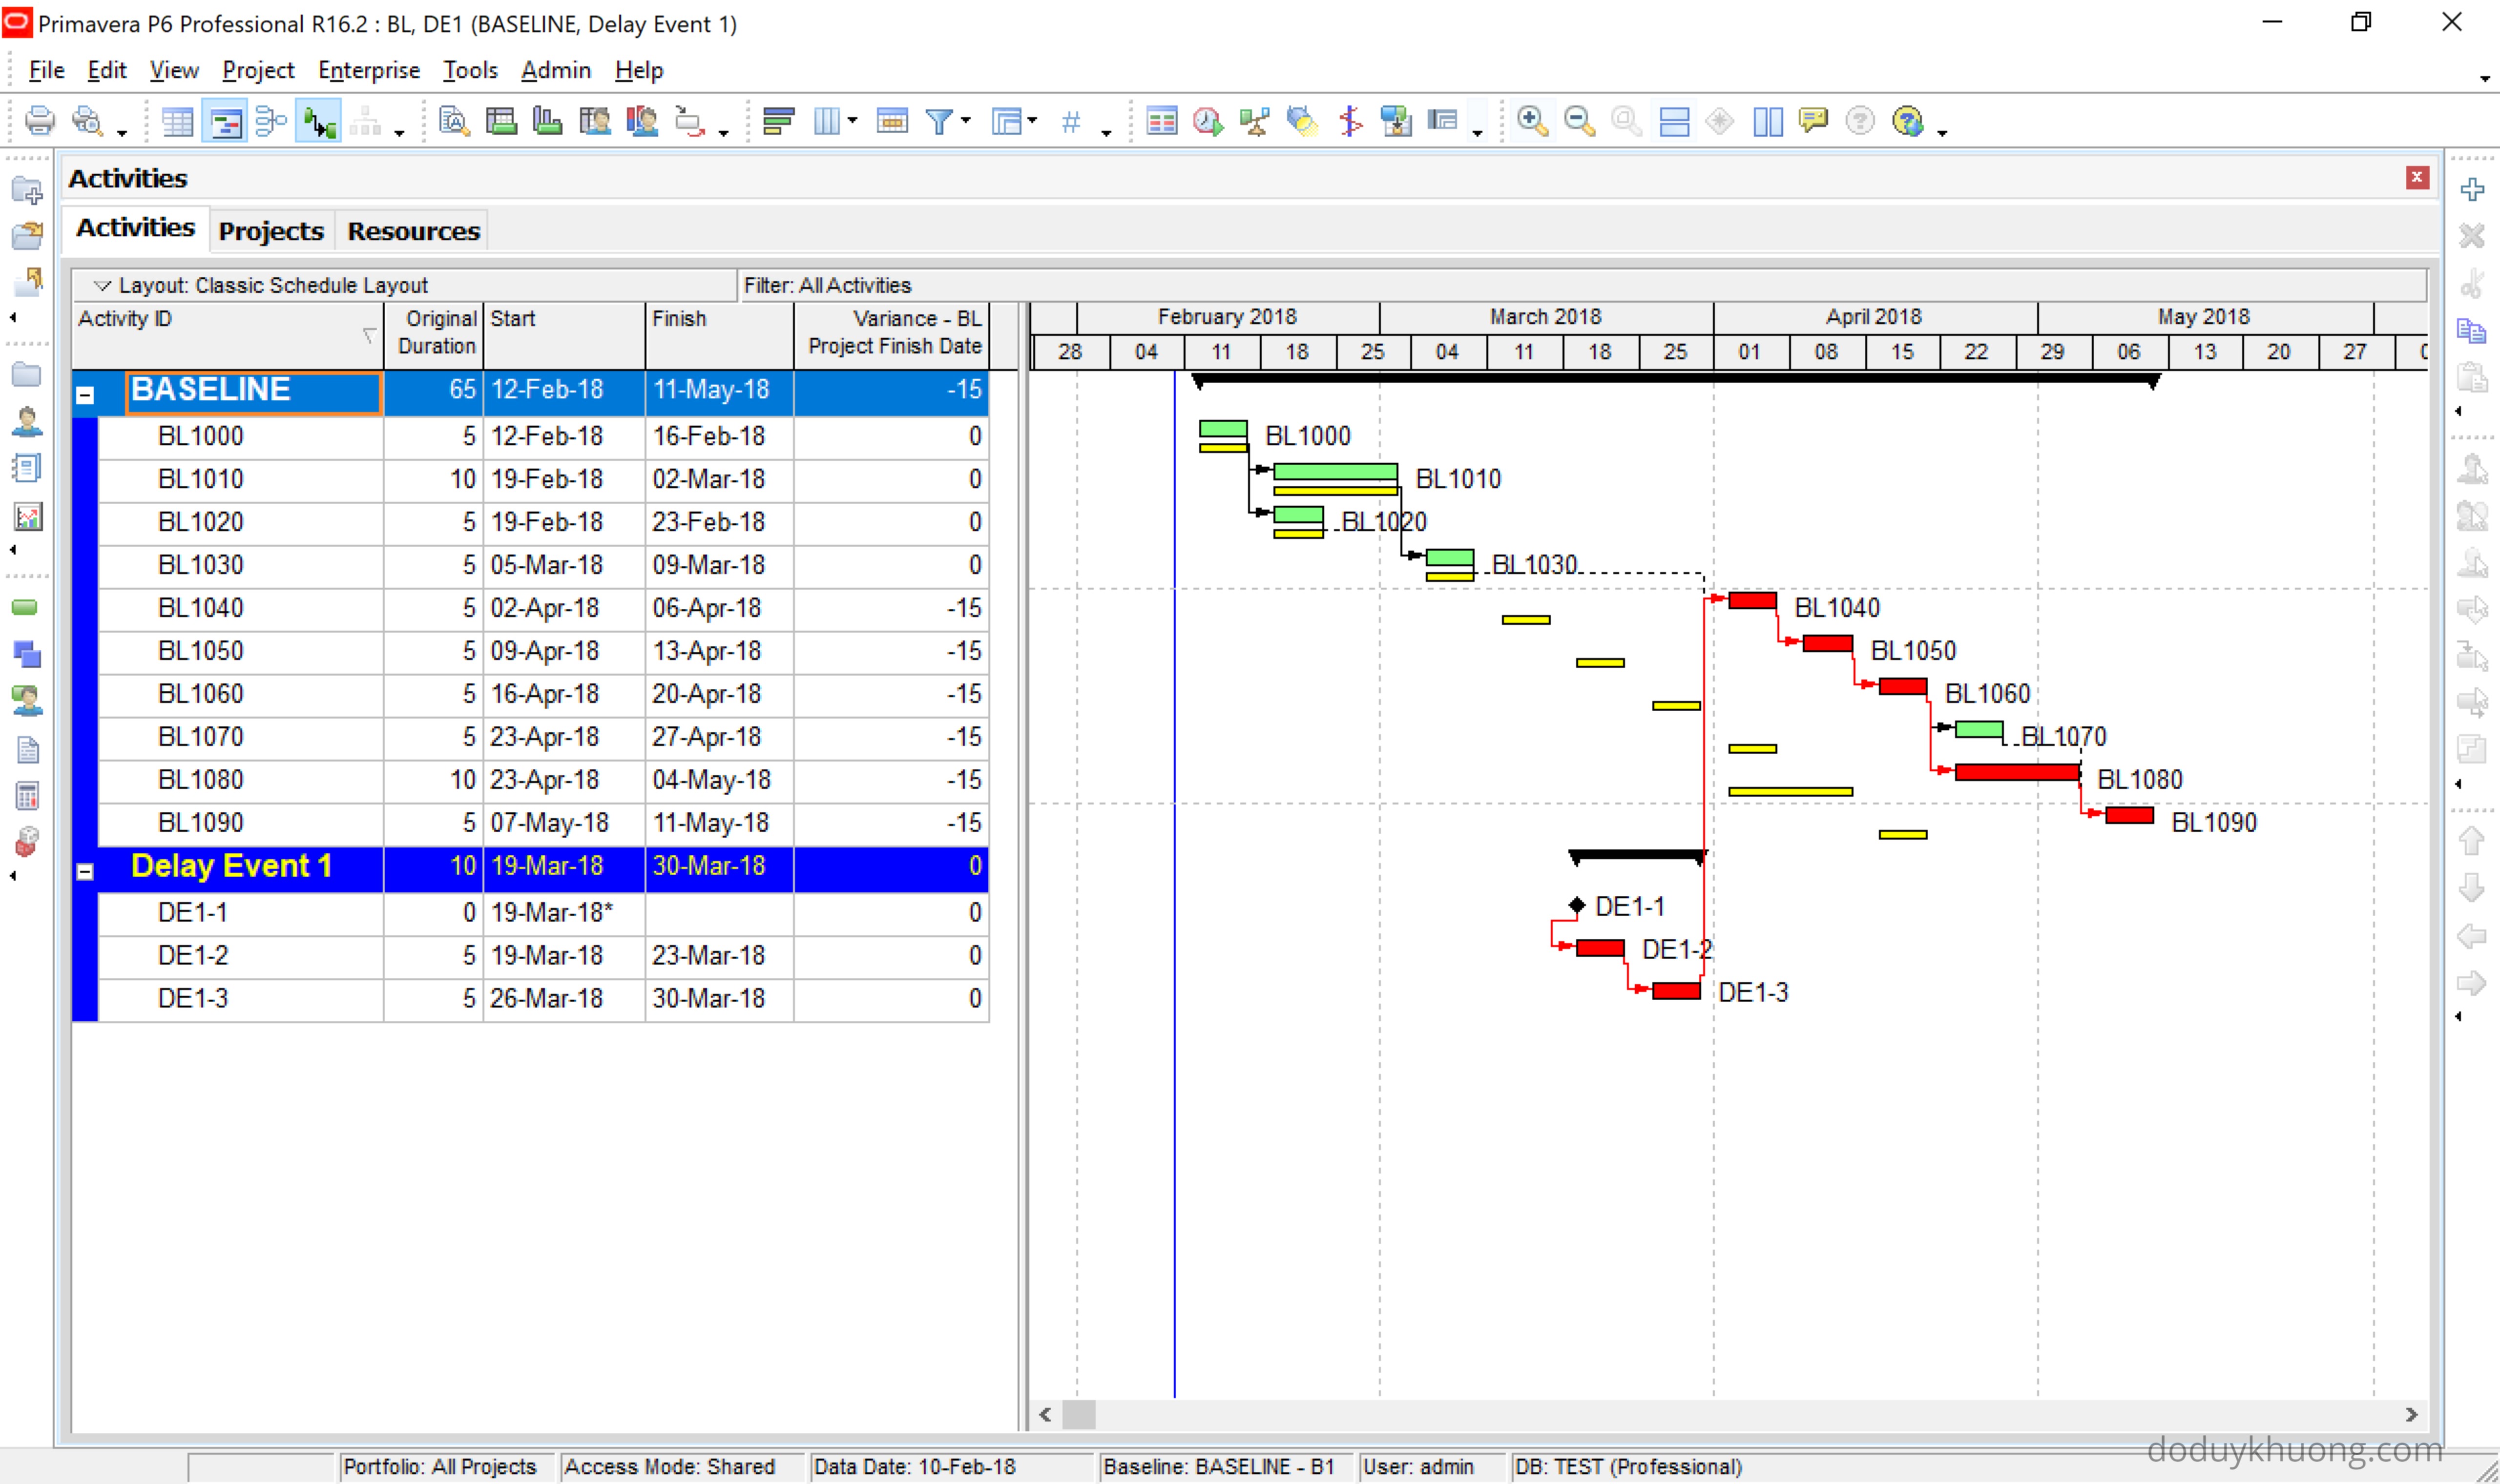2500x1484 pixels.
Task: Open the Enterprise menu
Action: pyautogui.click(x=368, y=70)
